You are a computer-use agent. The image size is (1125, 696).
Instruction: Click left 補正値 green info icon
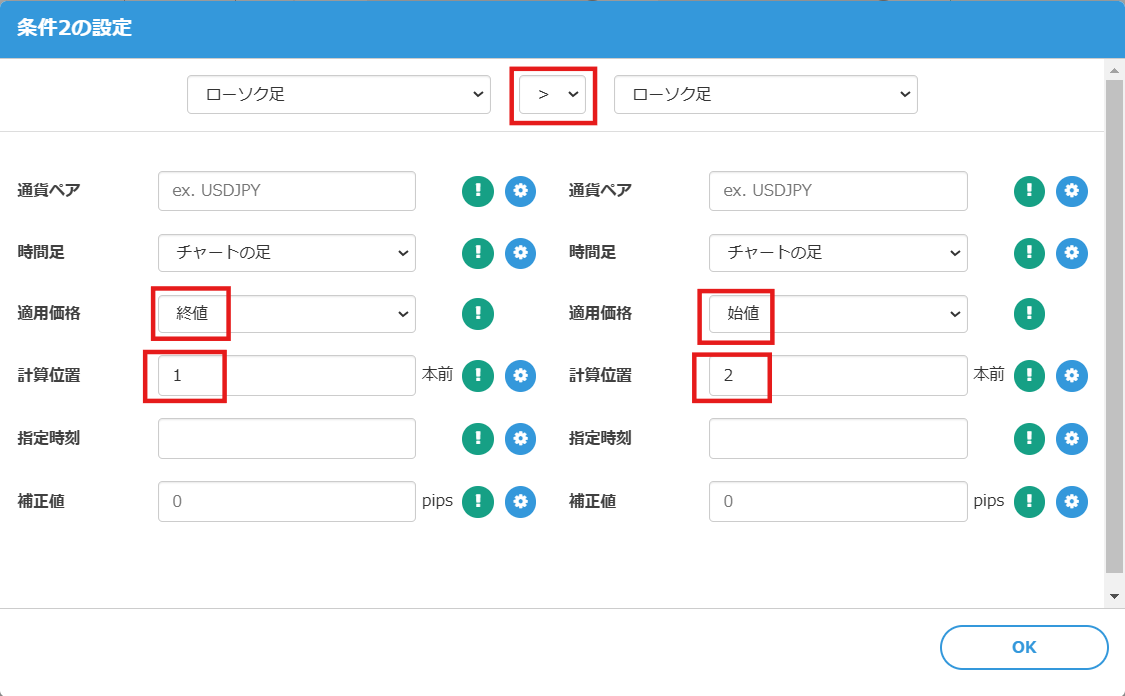(x=478, y=501)
